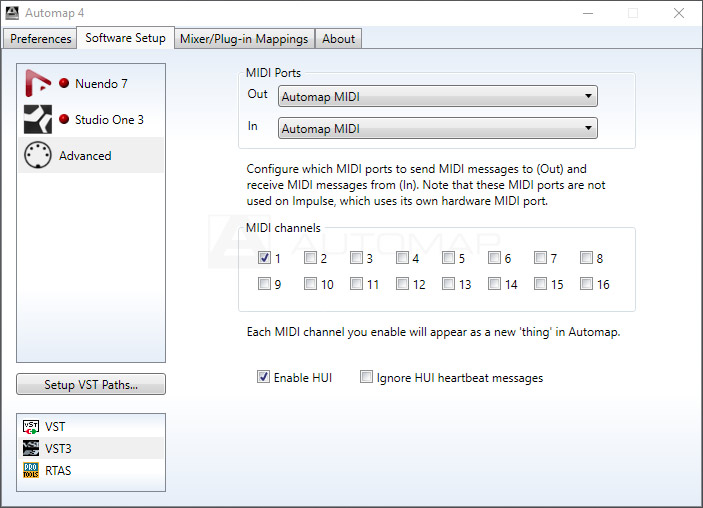Click the Studio One 3 logo icon
This screenshot has height=508, width=703.
[x=38, y=120]
